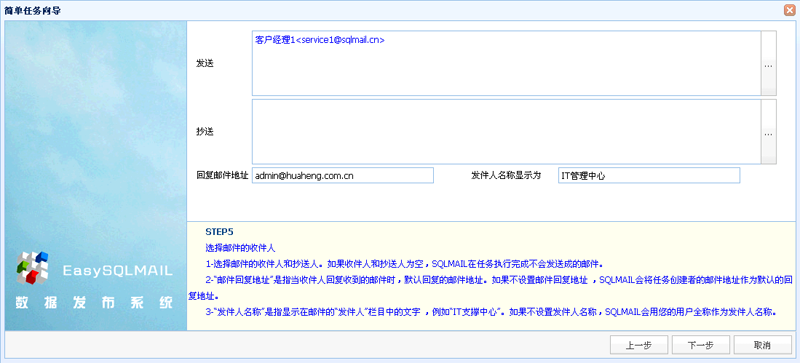800x363 pixels.
Task: Click the 抄送 label
Action: 205,132
